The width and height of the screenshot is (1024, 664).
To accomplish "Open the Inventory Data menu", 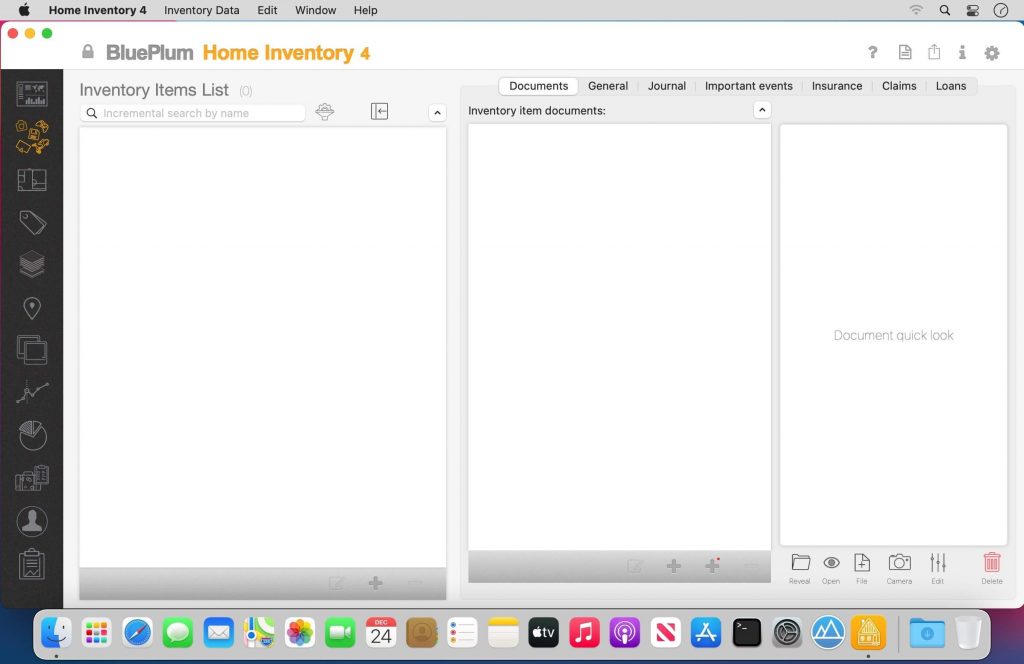I will point(201,10).
